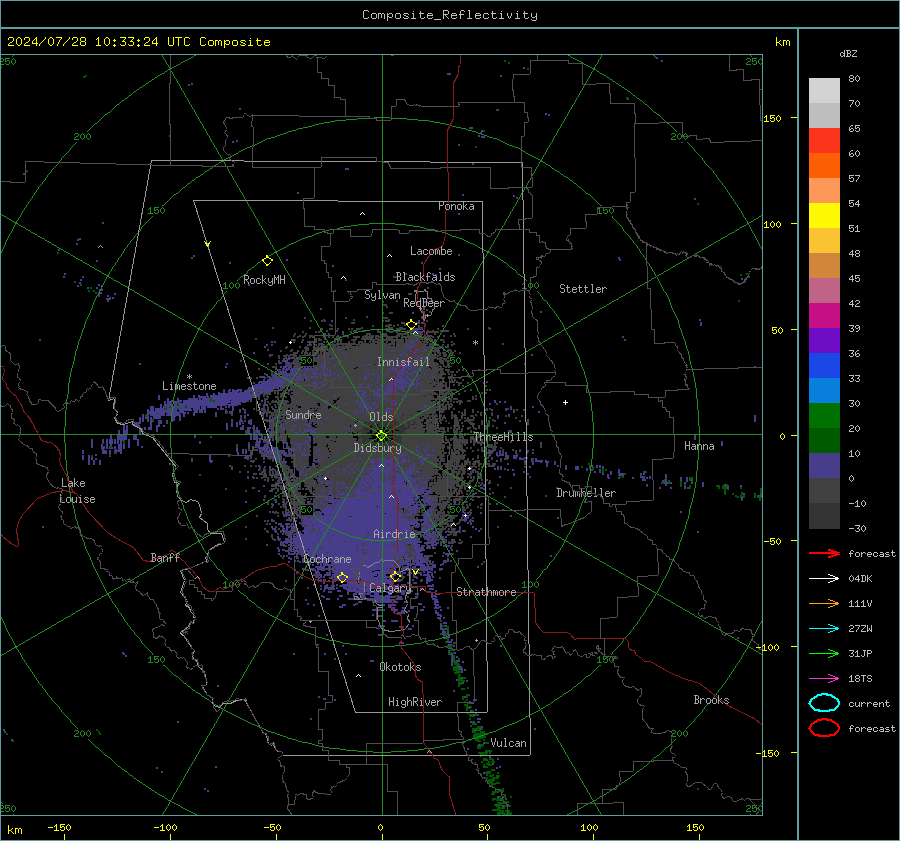Screen dimensions: 900x841
Task: Click the Airdrie city label
Action: tap(394, 534)
